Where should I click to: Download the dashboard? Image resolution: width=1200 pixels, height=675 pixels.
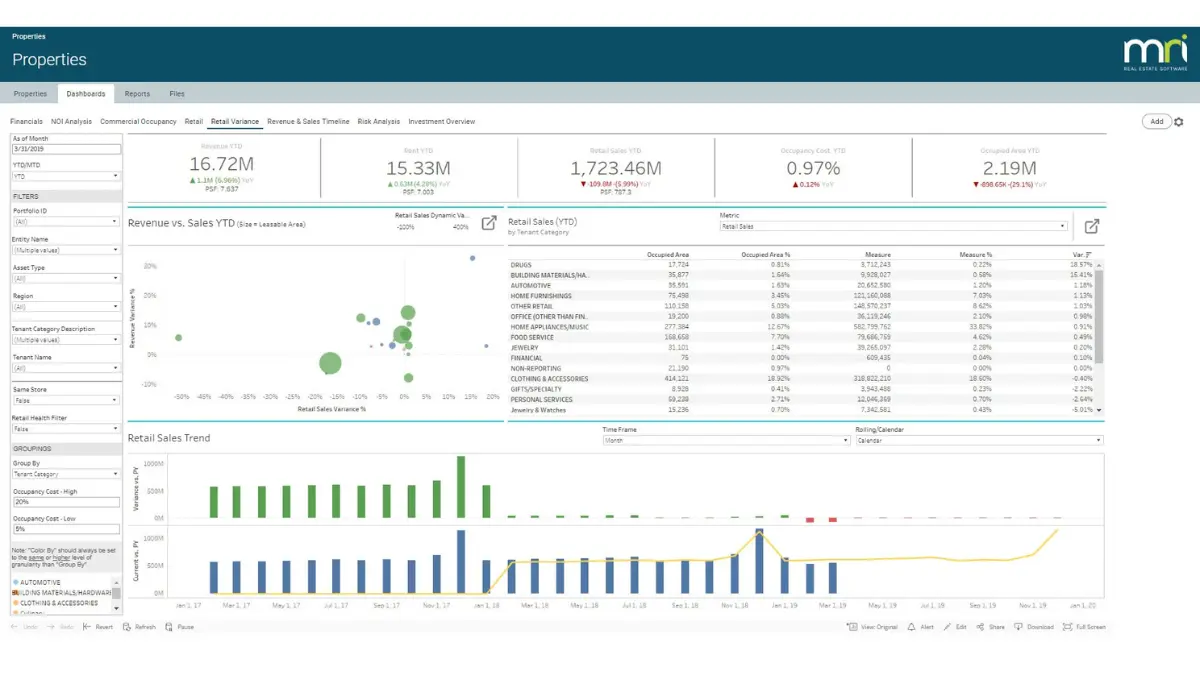pyautogui.click(x=1034, y=627)
